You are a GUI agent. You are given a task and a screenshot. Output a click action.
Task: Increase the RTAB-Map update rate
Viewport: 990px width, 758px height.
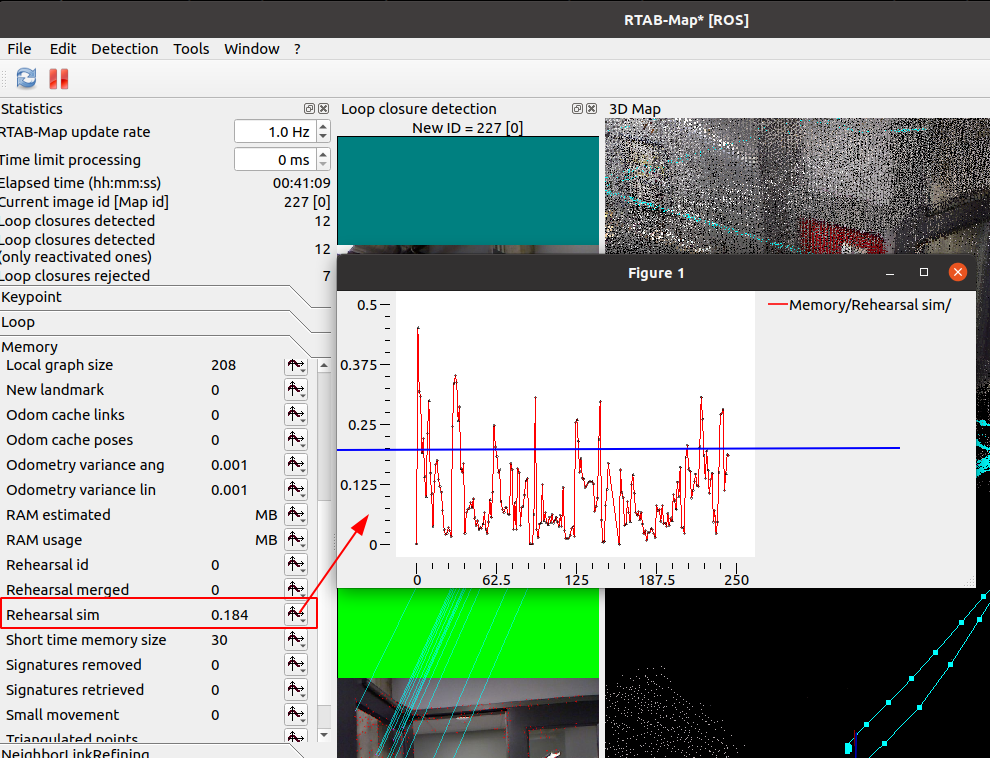323,127
